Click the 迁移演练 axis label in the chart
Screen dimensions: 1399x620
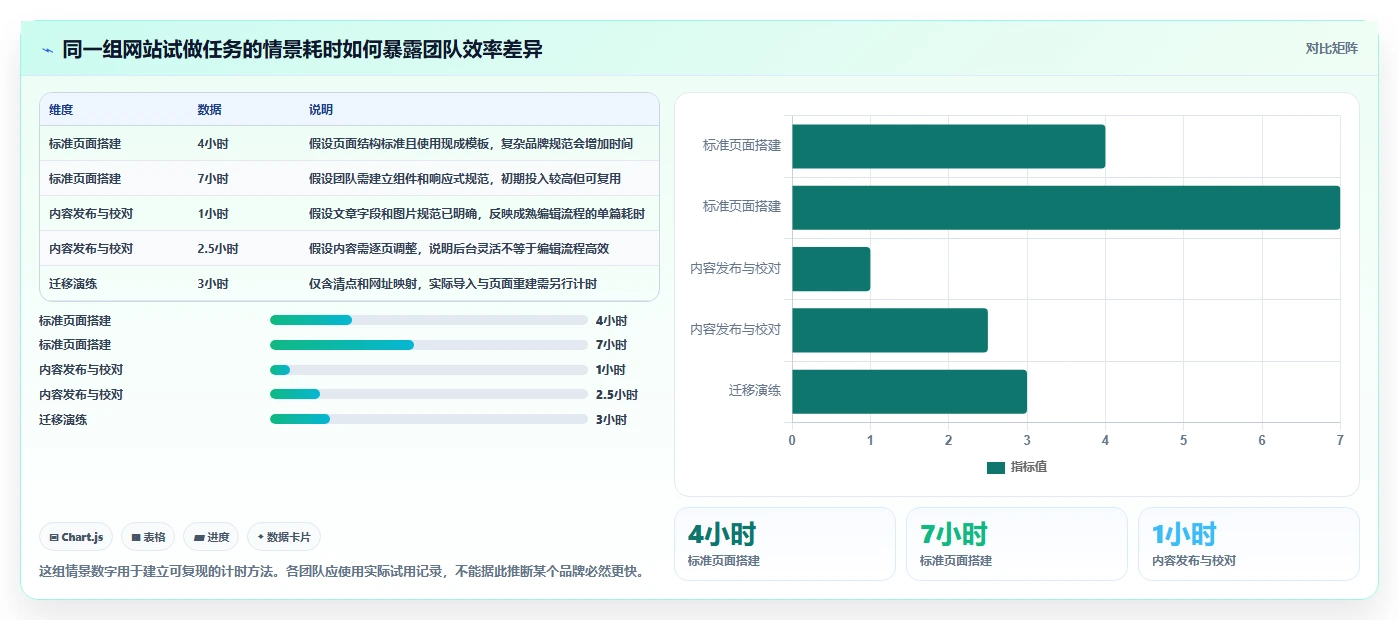tap(755, 390)
